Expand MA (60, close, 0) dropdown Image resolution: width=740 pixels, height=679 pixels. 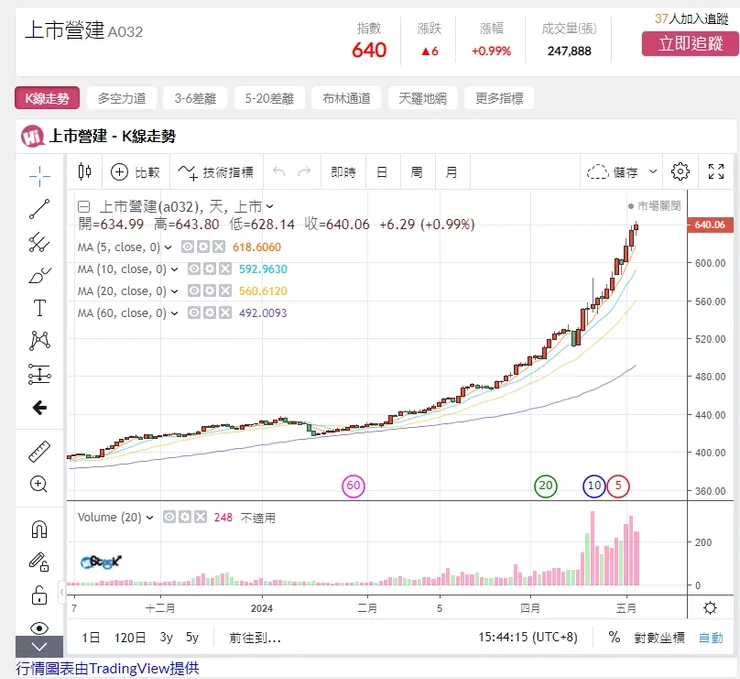(175, 313)
